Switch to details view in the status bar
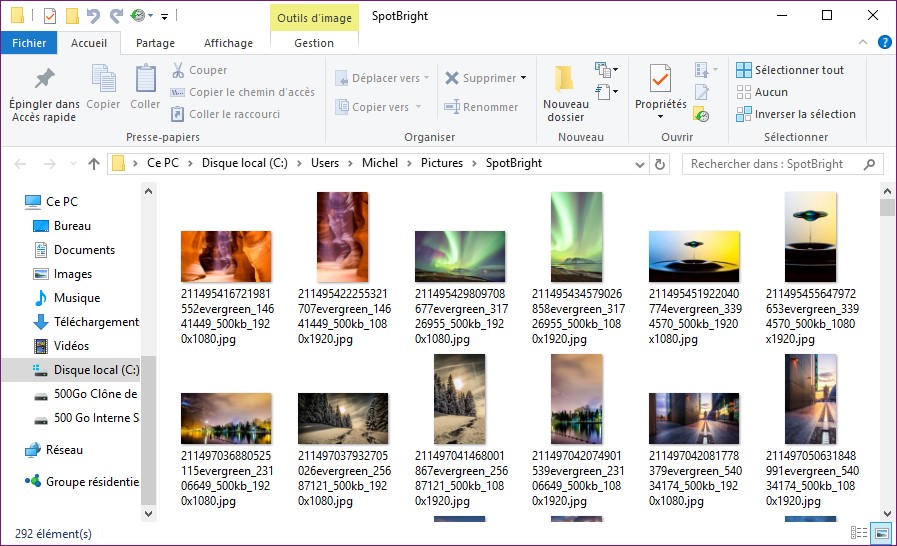The width and height of the screenshot is (897, 546). [858, 533]
